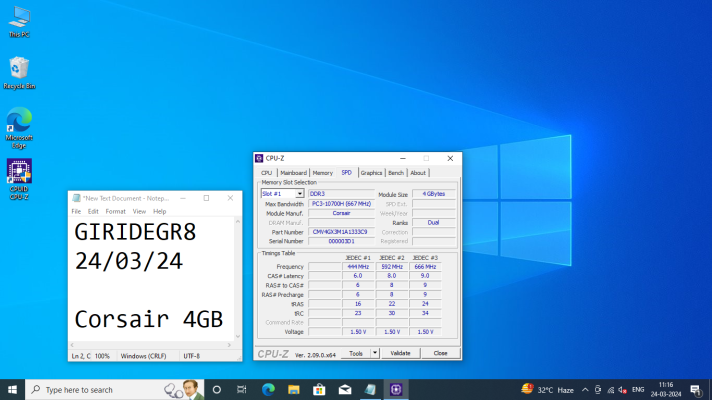The height and width of the screenshot is (400, 712).
Task: Open the Recycle Bin desktop icon
Action: click(19, 73)
